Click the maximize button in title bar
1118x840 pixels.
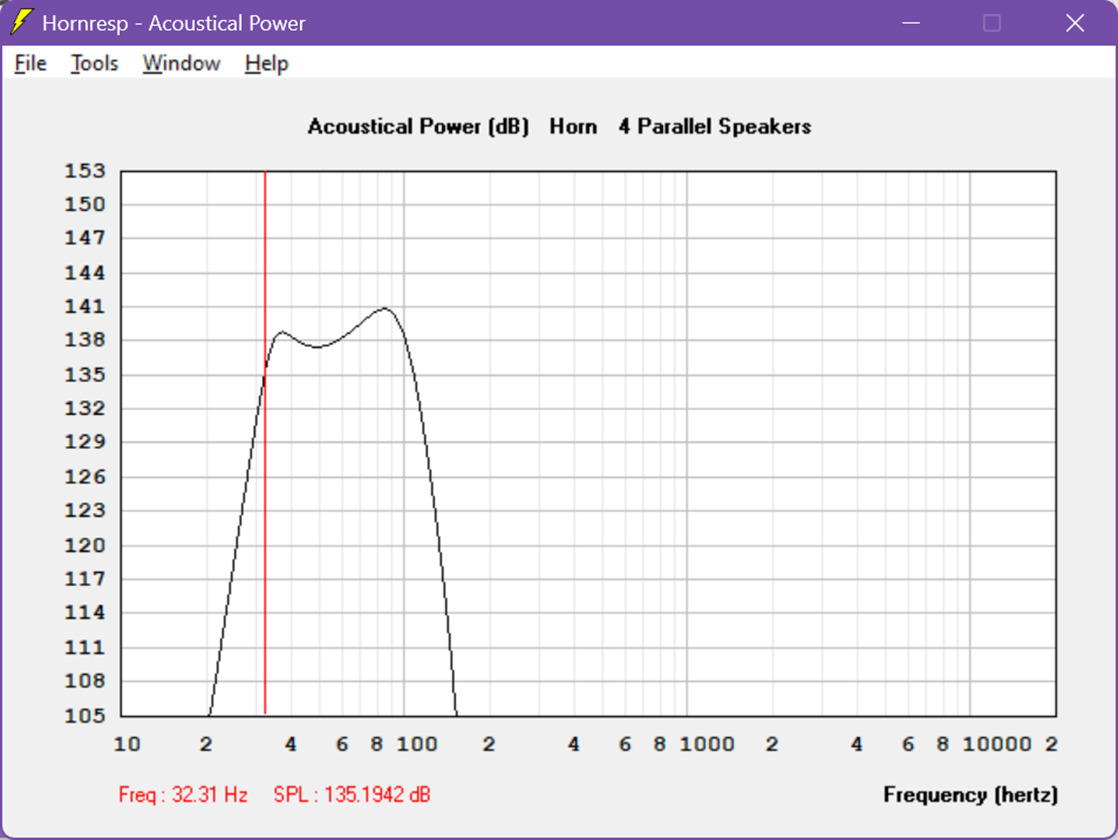point(992,23)
